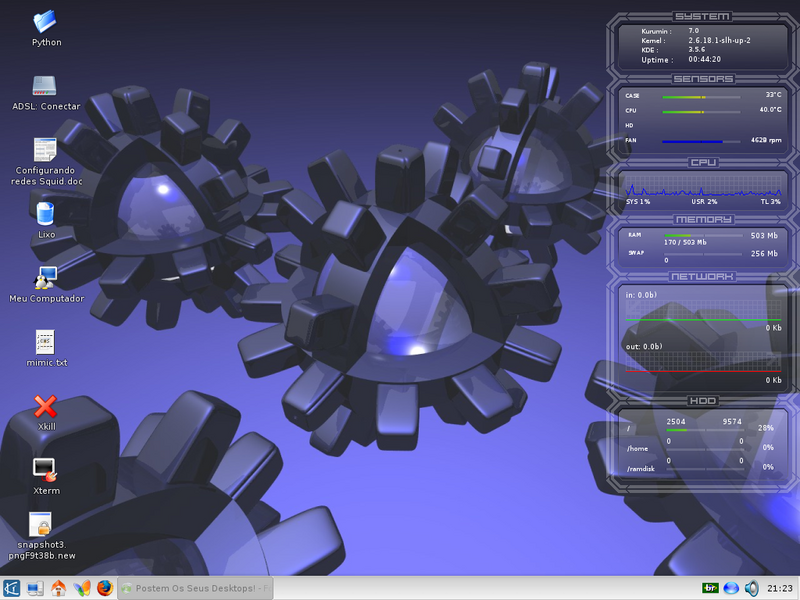Select the snapshot3.pngF9t38b.new file icon

40,524
